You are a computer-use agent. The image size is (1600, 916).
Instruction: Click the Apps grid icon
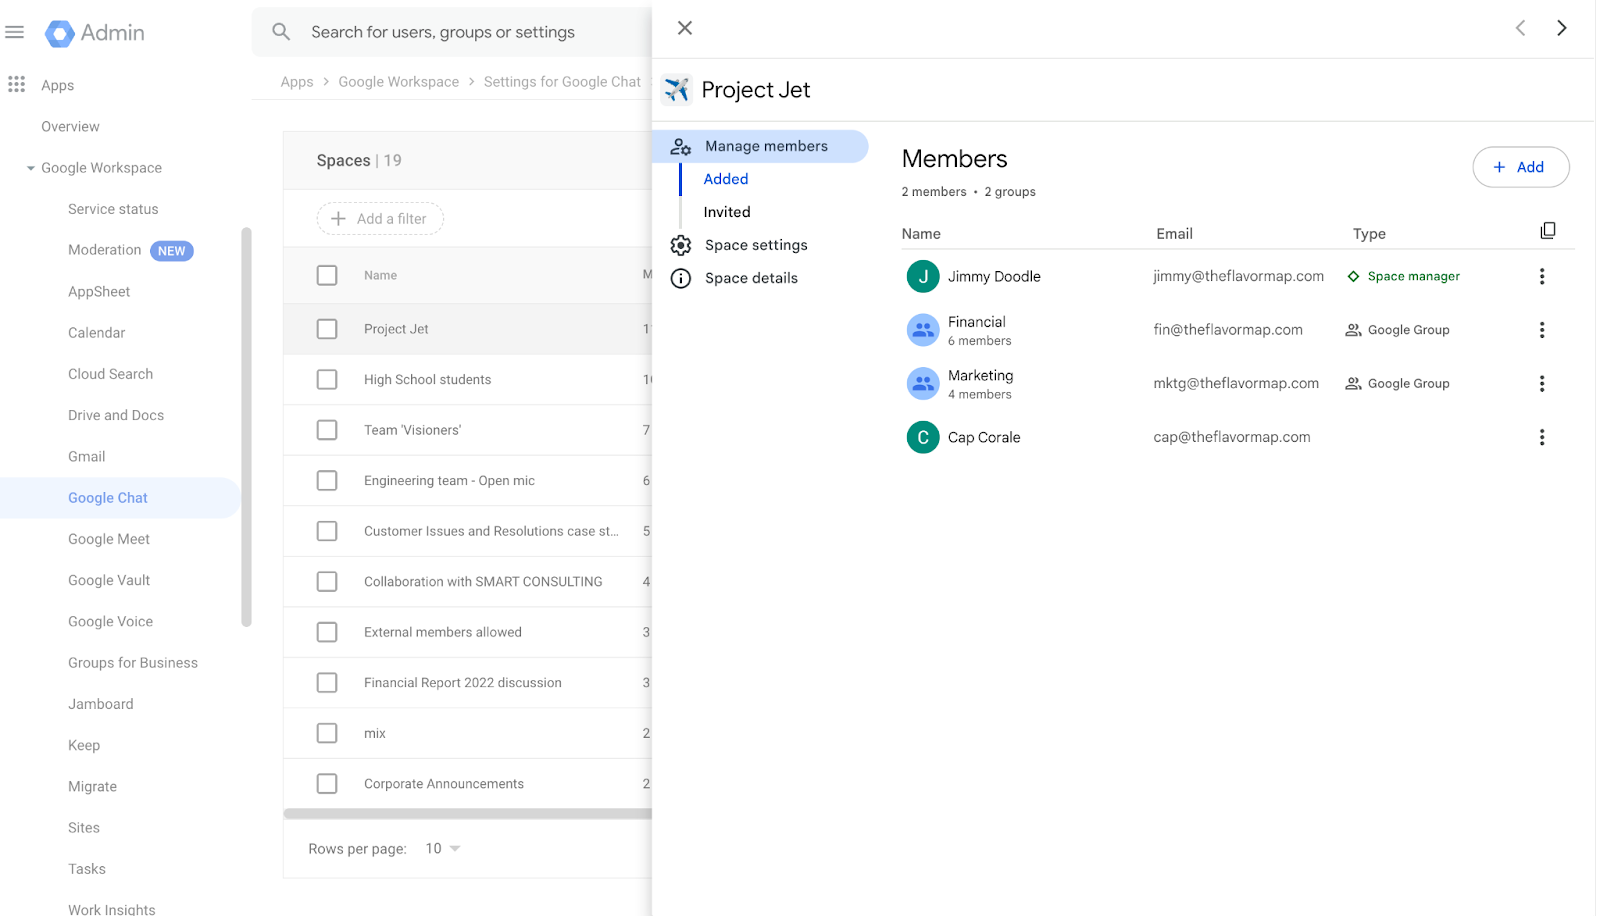tap(16, 84)
